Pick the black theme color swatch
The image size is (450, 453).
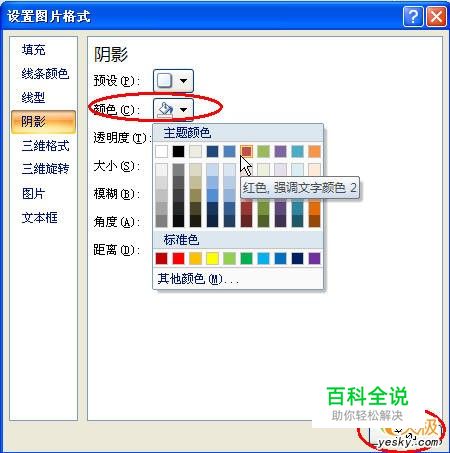tap(178, 152)
